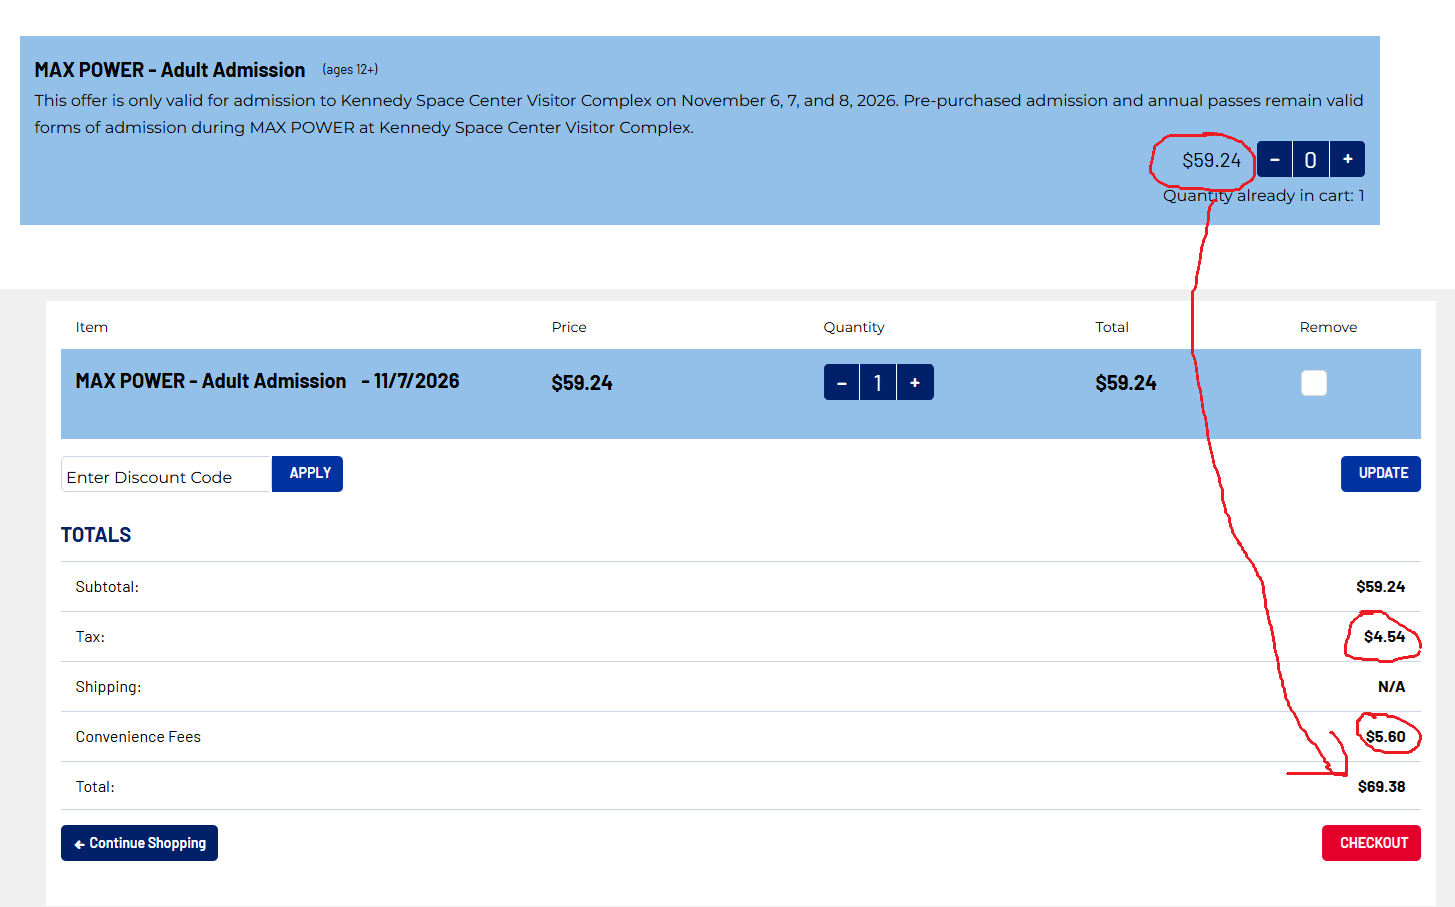The width and height of the screenshot is (1455, 907).
Task: Click the $59.24 value in the Total column
Action: [1126, 383]
